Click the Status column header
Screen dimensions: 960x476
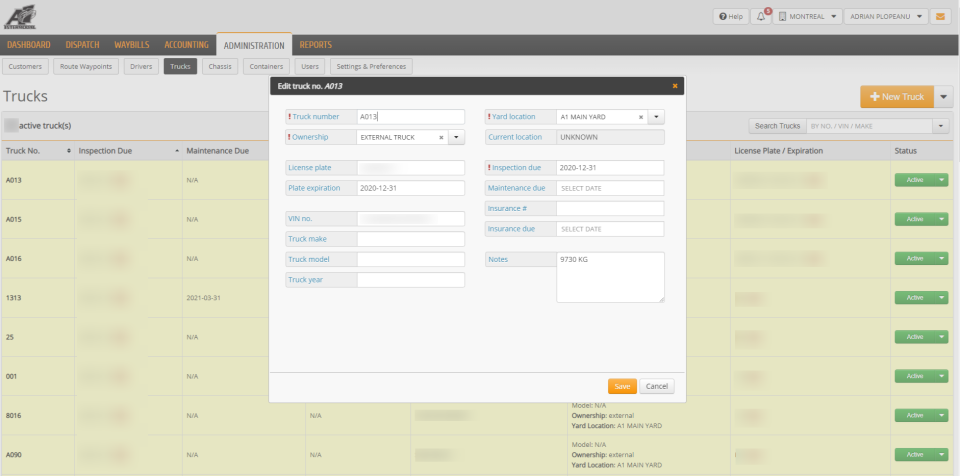[906, 151]
